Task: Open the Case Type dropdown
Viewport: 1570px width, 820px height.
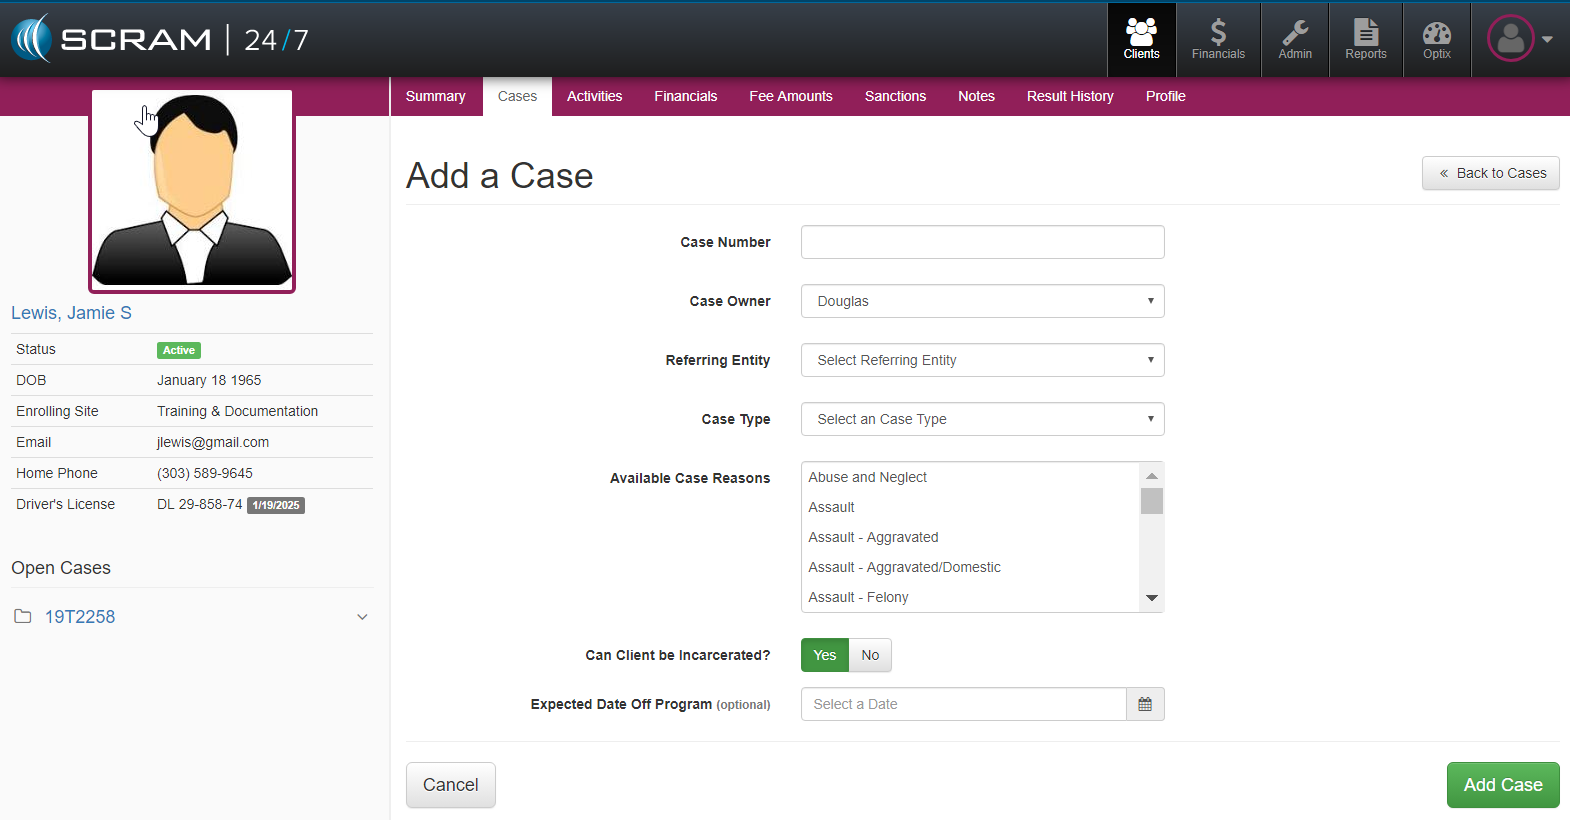Action: [982, 419]
